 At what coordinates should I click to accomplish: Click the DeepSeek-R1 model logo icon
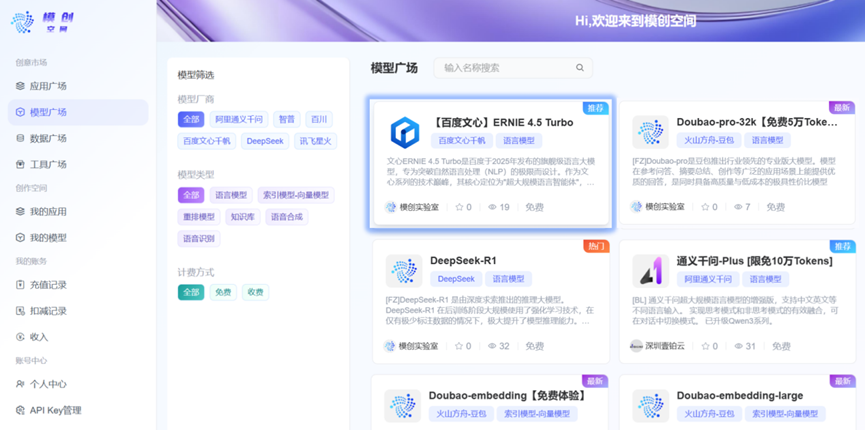tap(404, 270)
